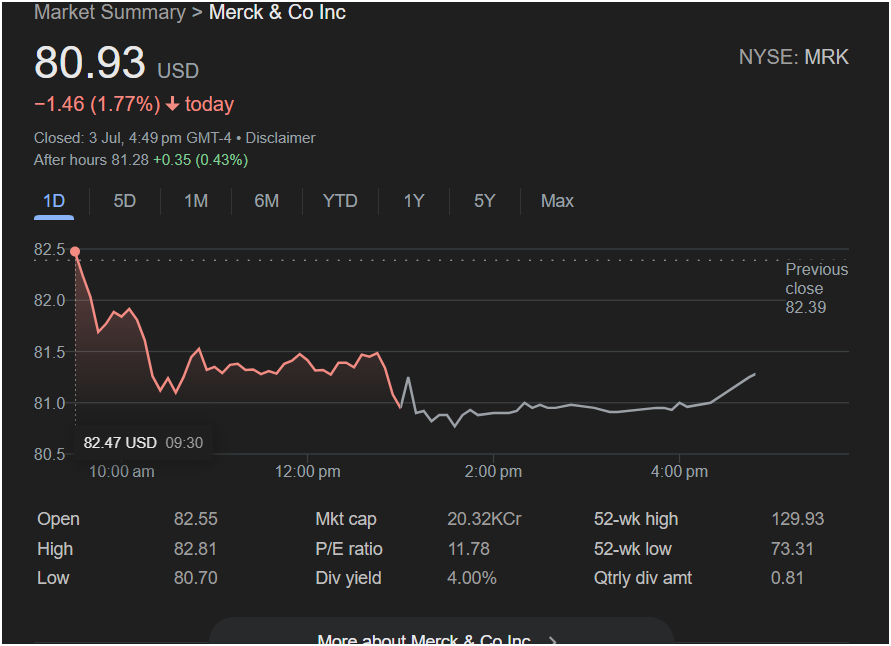Screen dimensions: 891x646
Task: Click the 80.93 price value
Action: pyautogui.click(x=90, y=62)
